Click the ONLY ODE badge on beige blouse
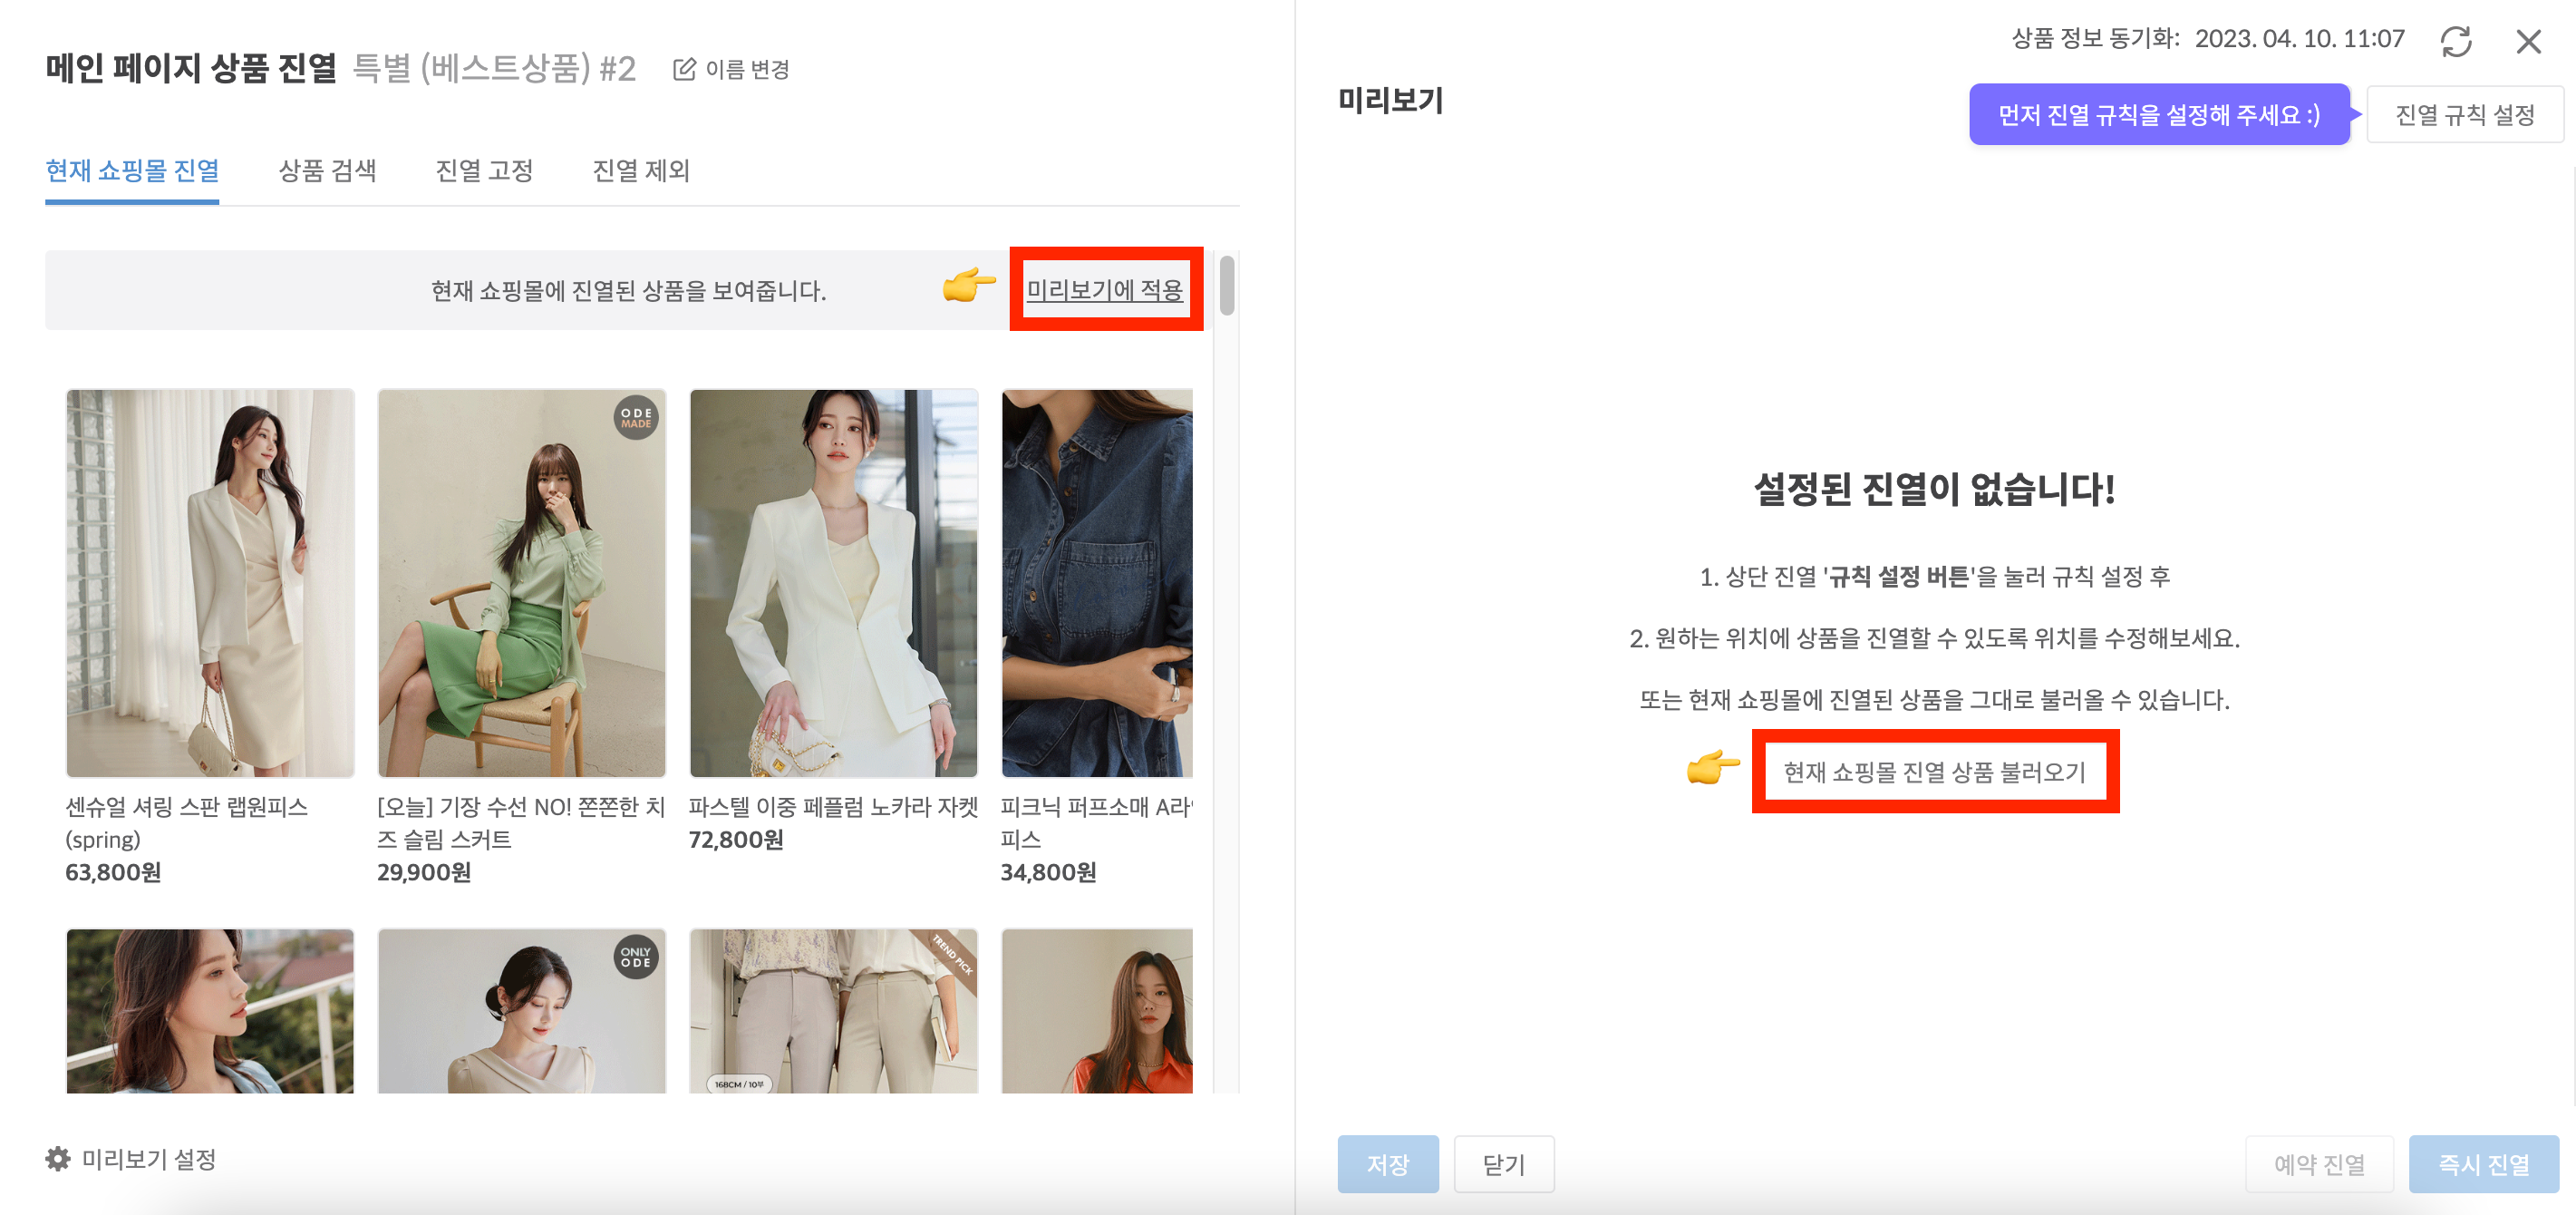2576x1215 pixels. (x=635, y=957)
